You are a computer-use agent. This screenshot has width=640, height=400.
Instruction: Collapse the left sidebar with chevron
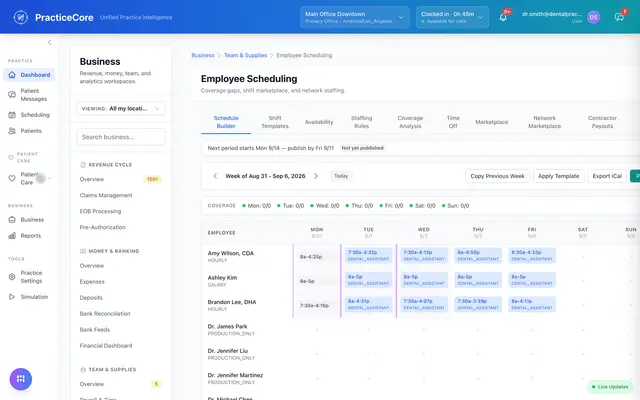pyautogui.click(x=49, y=42)
